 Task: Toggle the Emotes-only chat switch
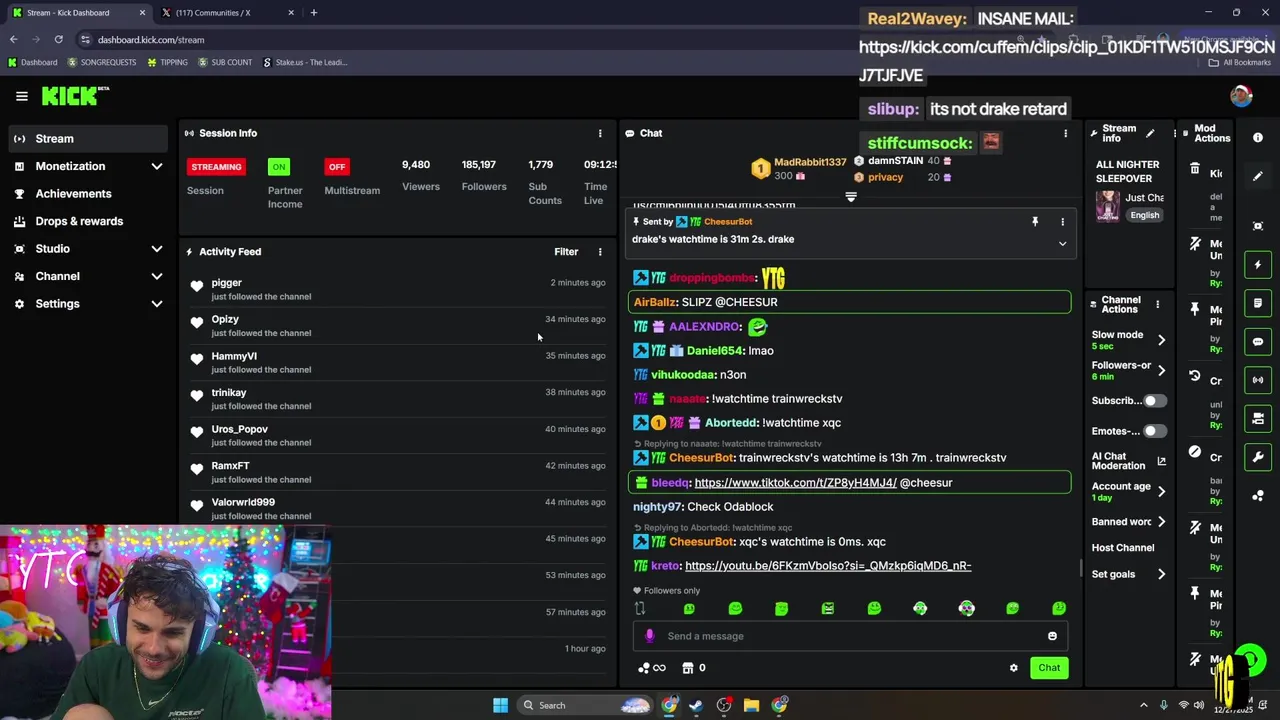(x=1153, y=431)
